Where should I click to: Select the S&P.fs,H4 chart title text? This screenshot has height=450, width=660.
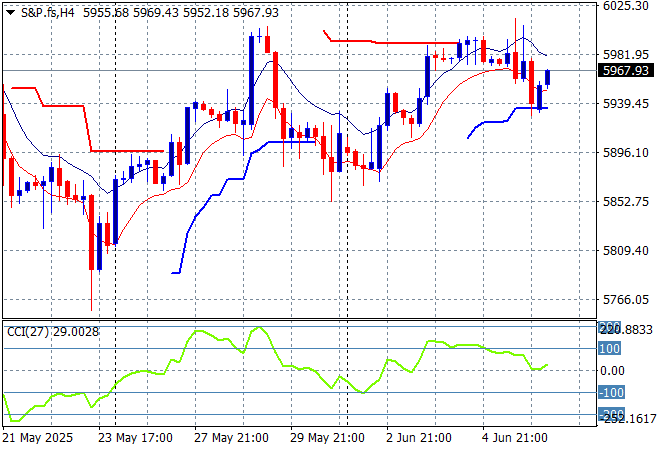pos(48,13)
